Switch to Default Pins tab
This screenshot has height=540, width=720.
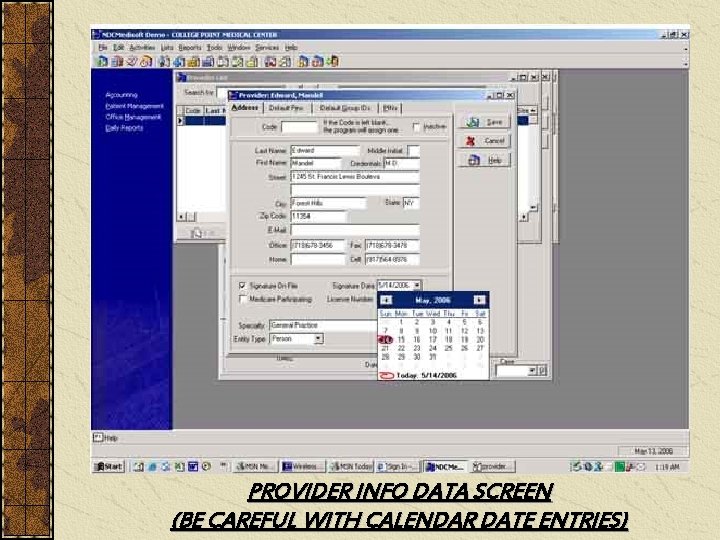pos(286,108)
